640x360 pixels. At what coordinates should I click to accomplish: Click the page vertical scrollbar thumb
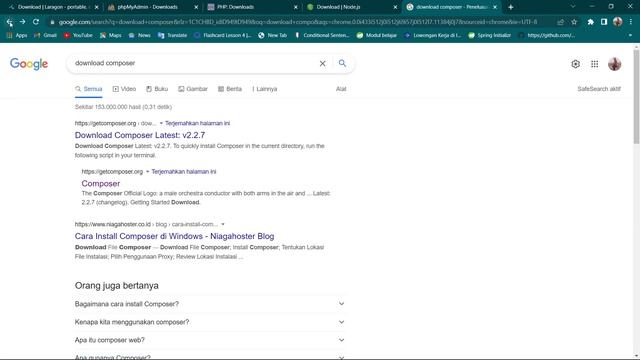tap(636, 96)
